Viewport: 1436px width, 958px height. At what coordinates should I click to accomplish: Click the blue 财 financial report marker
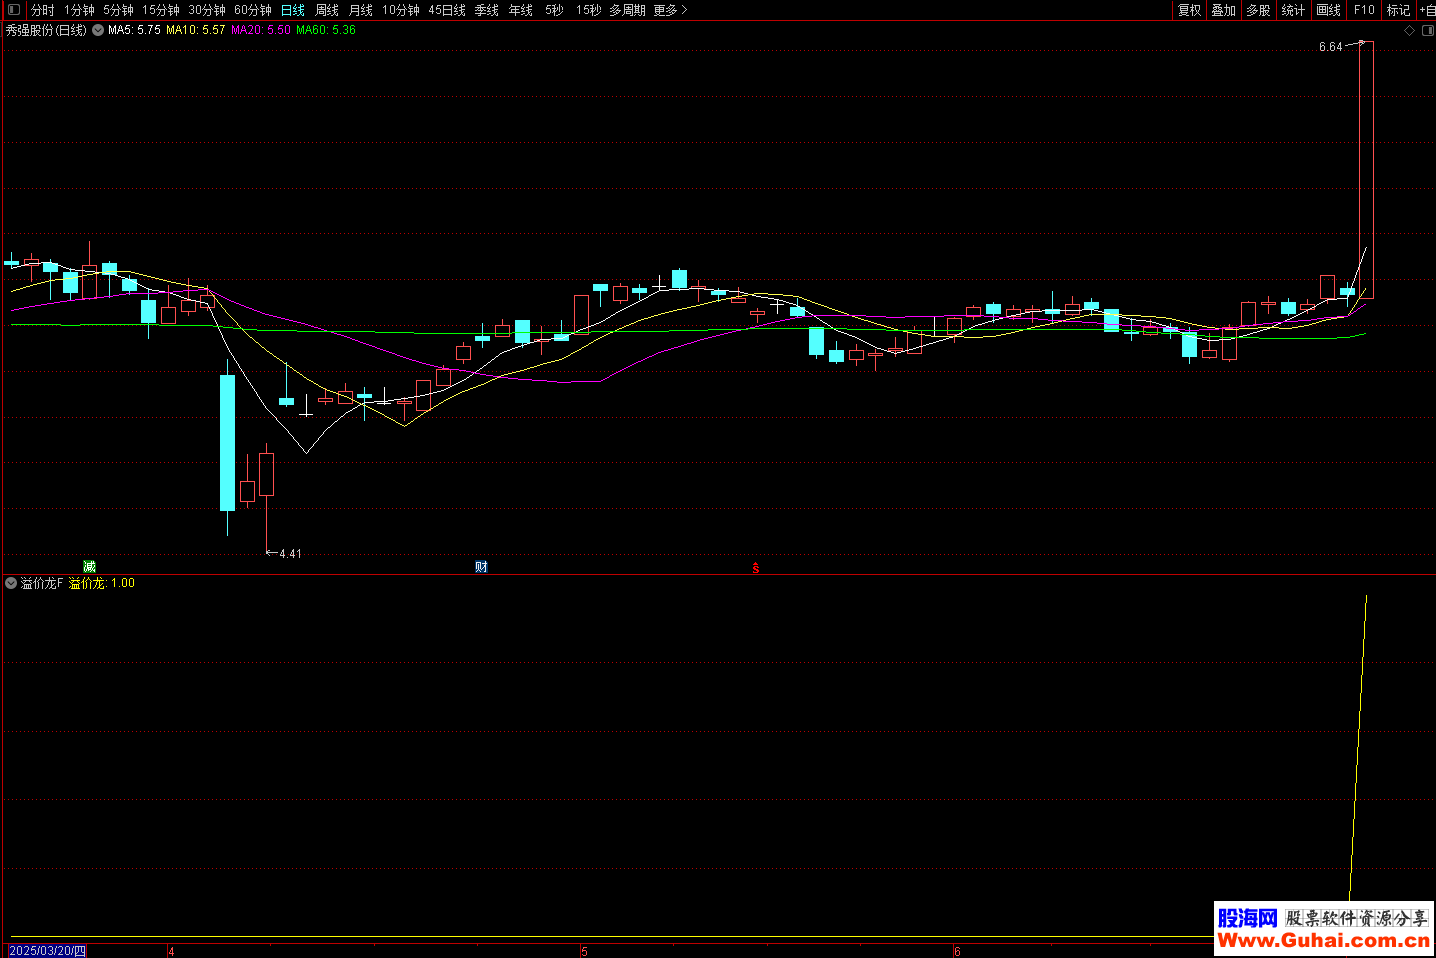481,567
